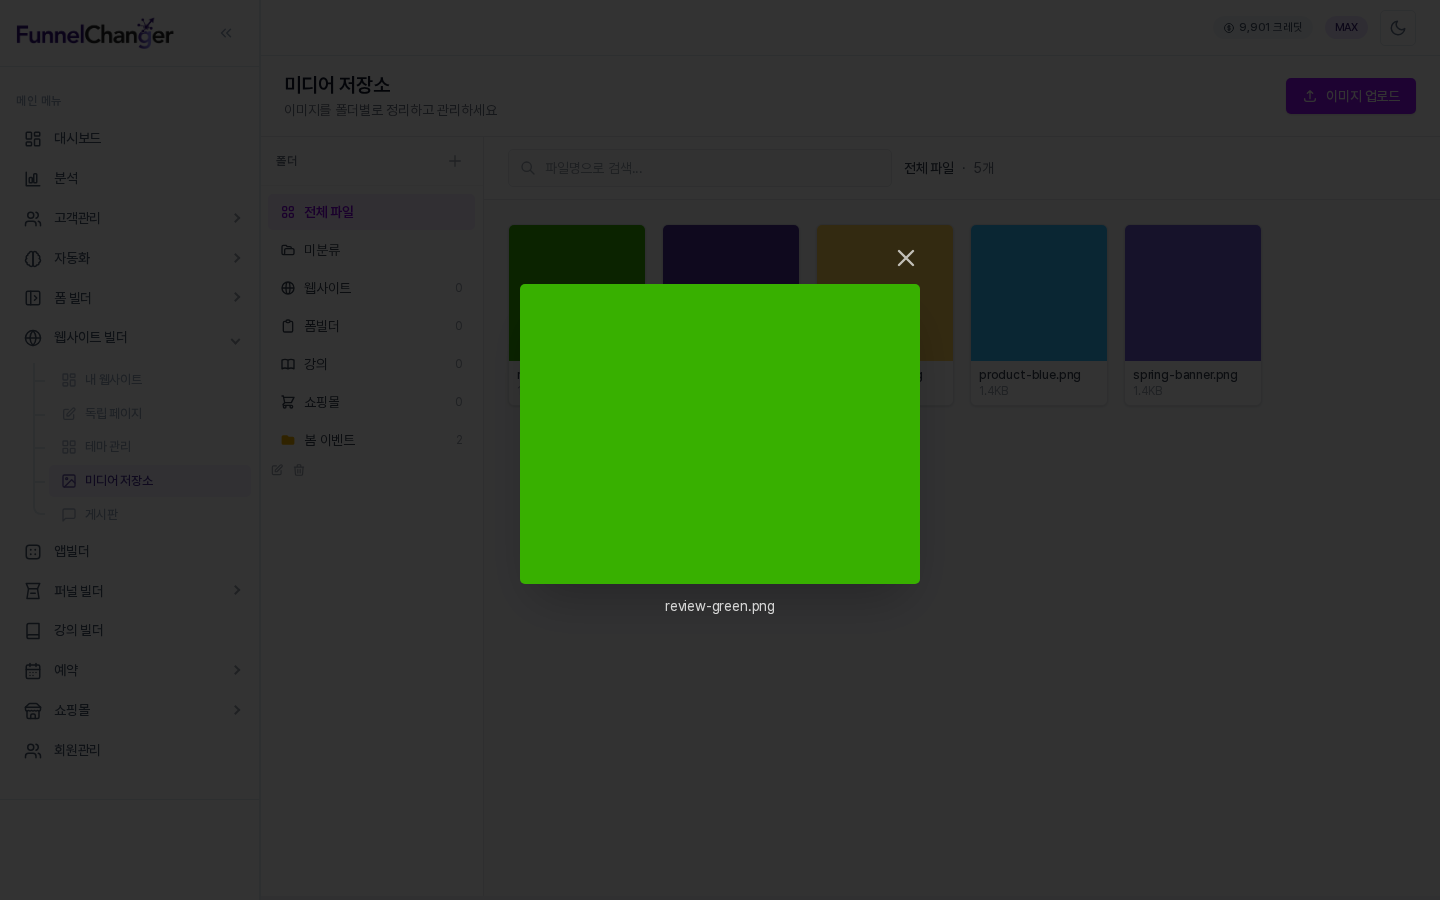Open 강의 빌더 in sidebar
This screenshot has width=1440, height=900.
click(130, 630)
